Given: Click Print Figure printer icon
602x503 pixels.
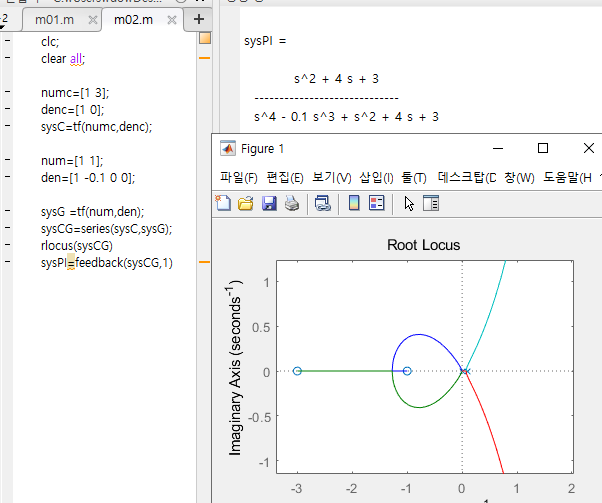Looking at the screenshot, I should (x=292, y=203).
